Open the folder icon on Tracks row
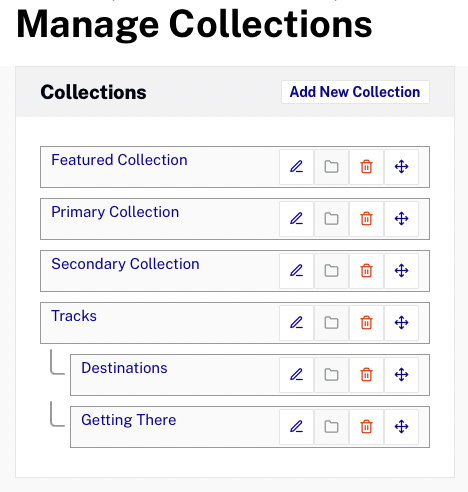Viewport: 468px width, 492px height. (331, 323)
